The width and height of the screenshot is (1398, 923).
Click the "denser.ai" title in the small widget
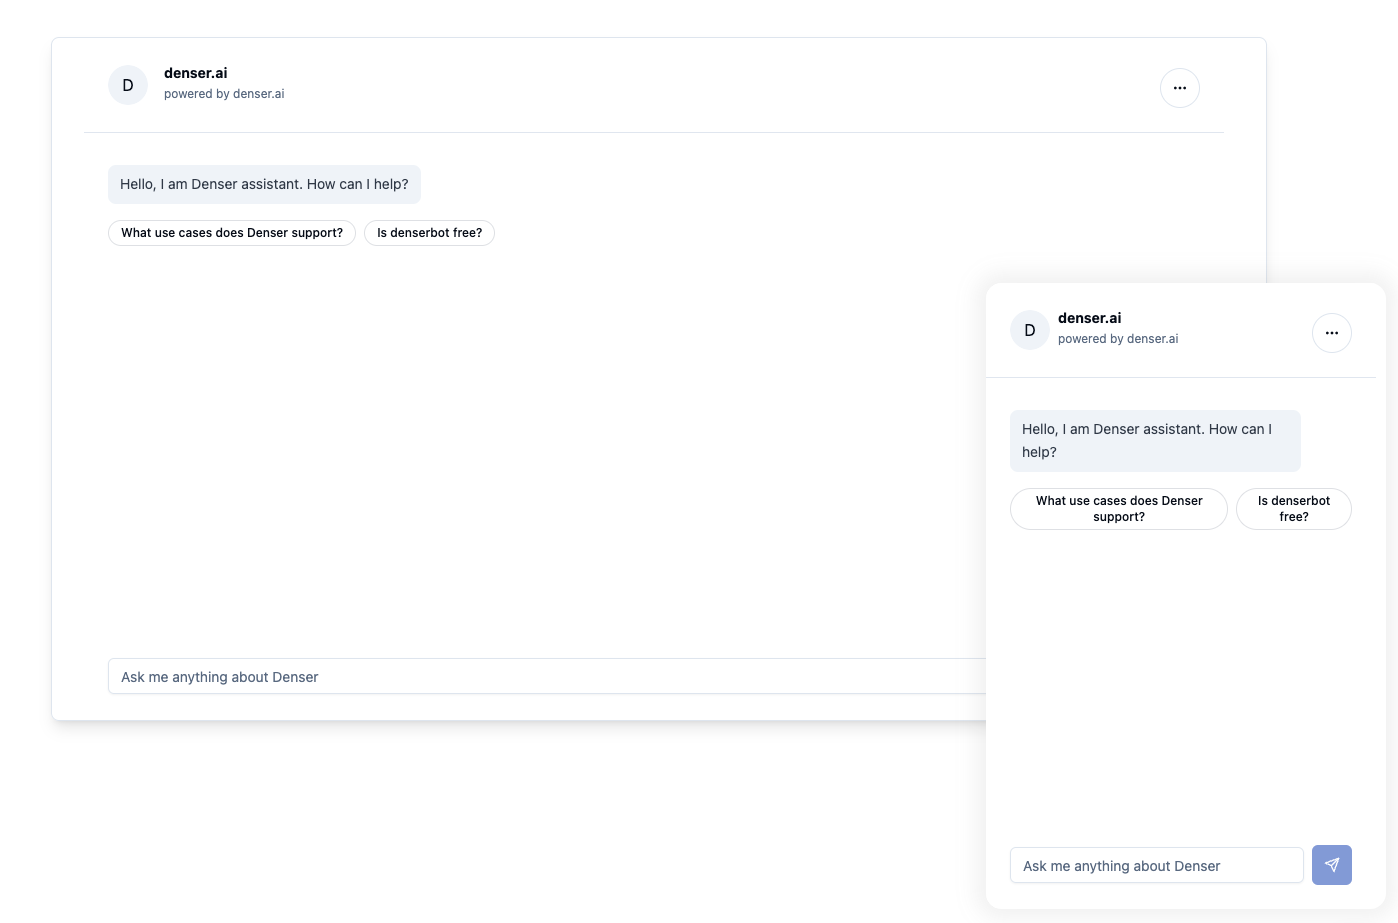pos(1089,317)
